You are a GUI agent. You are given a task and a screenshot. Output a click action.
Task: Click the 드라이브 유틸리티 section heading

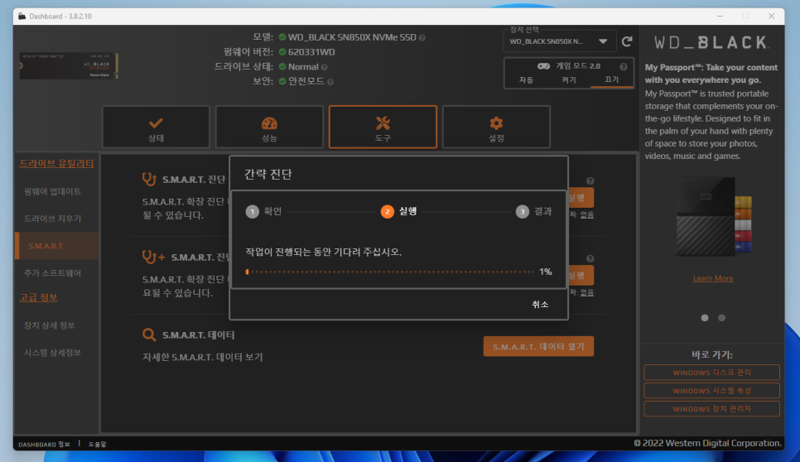tap(57, 163)
